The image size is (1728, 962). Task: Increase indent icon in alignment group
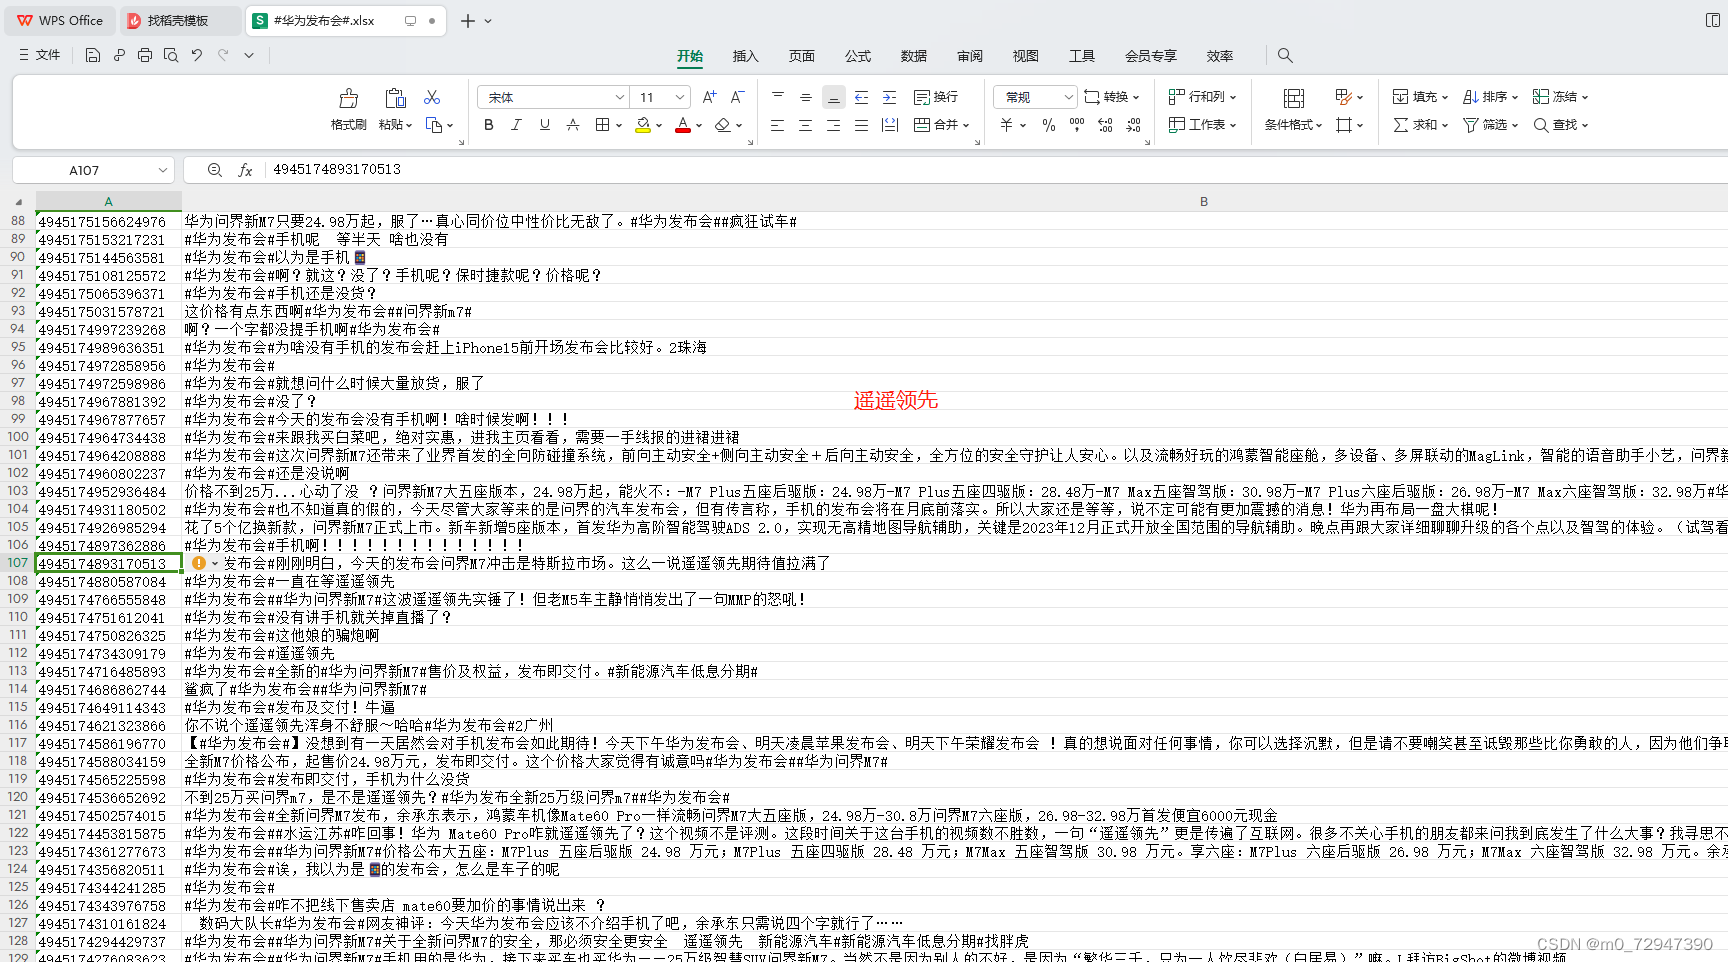pyautogui.click(x=889, y=97)
